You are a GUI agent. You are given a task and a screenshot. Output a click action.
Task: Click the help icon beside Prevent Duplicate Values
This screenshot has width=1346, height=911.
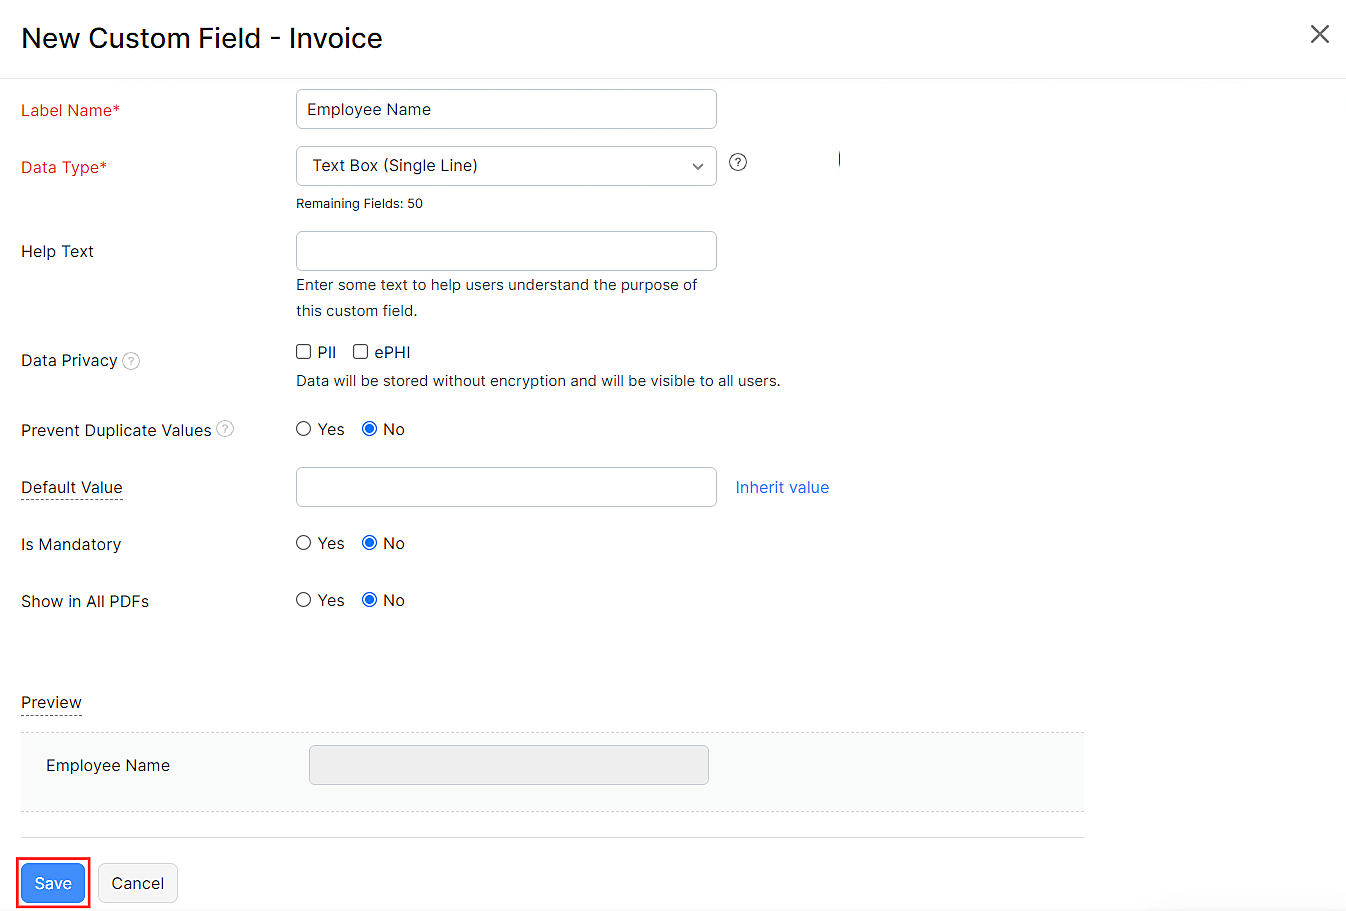tap(225, 428)
